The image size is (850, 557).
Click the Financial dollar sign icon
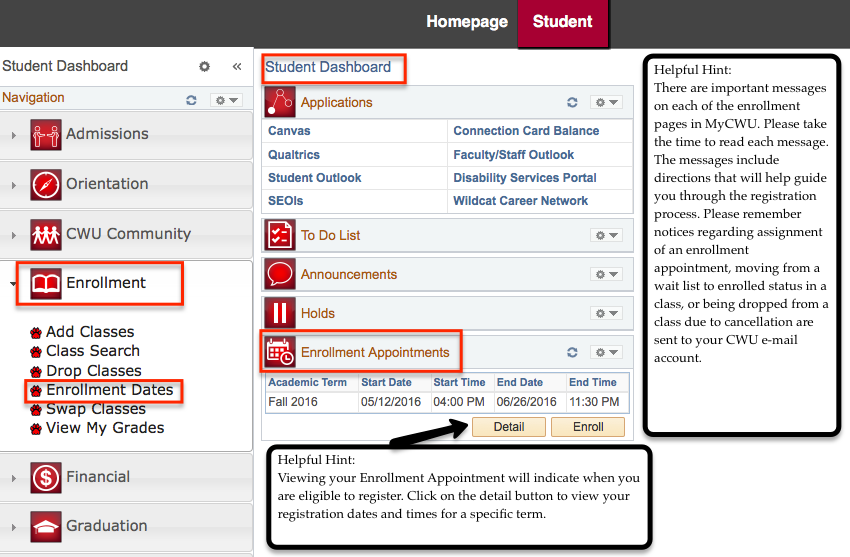tap(46, 477)
